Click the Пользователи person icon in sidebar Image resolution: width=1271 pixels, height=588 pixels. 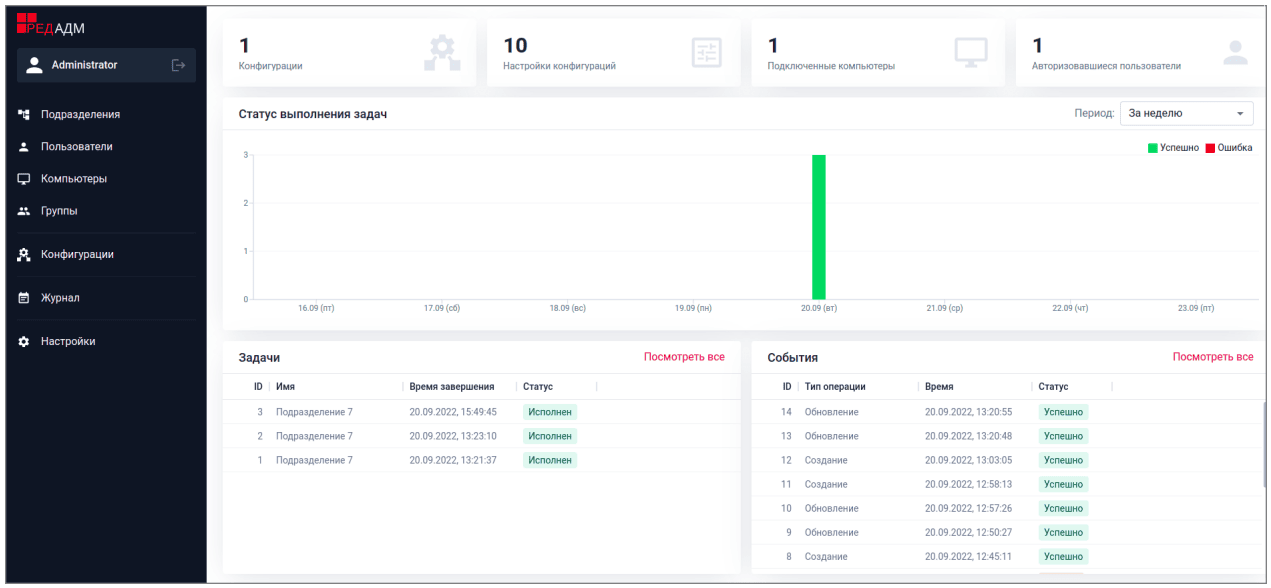(x=24, y=147)
